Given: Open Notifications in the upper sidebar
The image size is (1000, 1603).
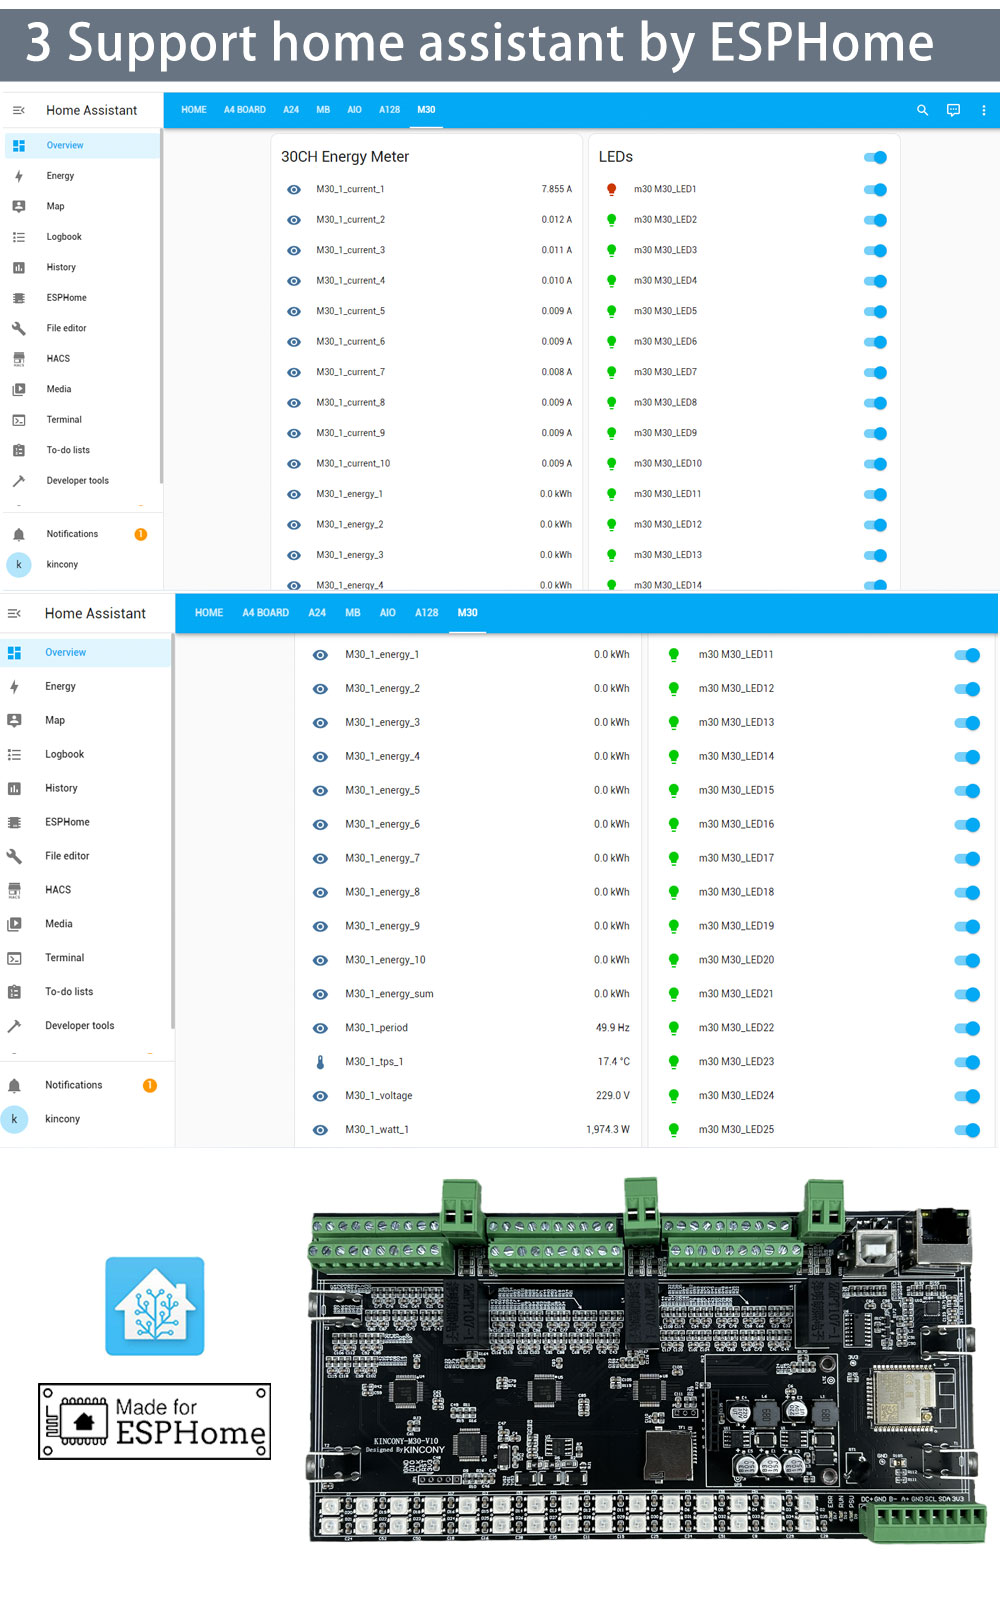Looking at the screenshot, I should (x=72, y=534).
